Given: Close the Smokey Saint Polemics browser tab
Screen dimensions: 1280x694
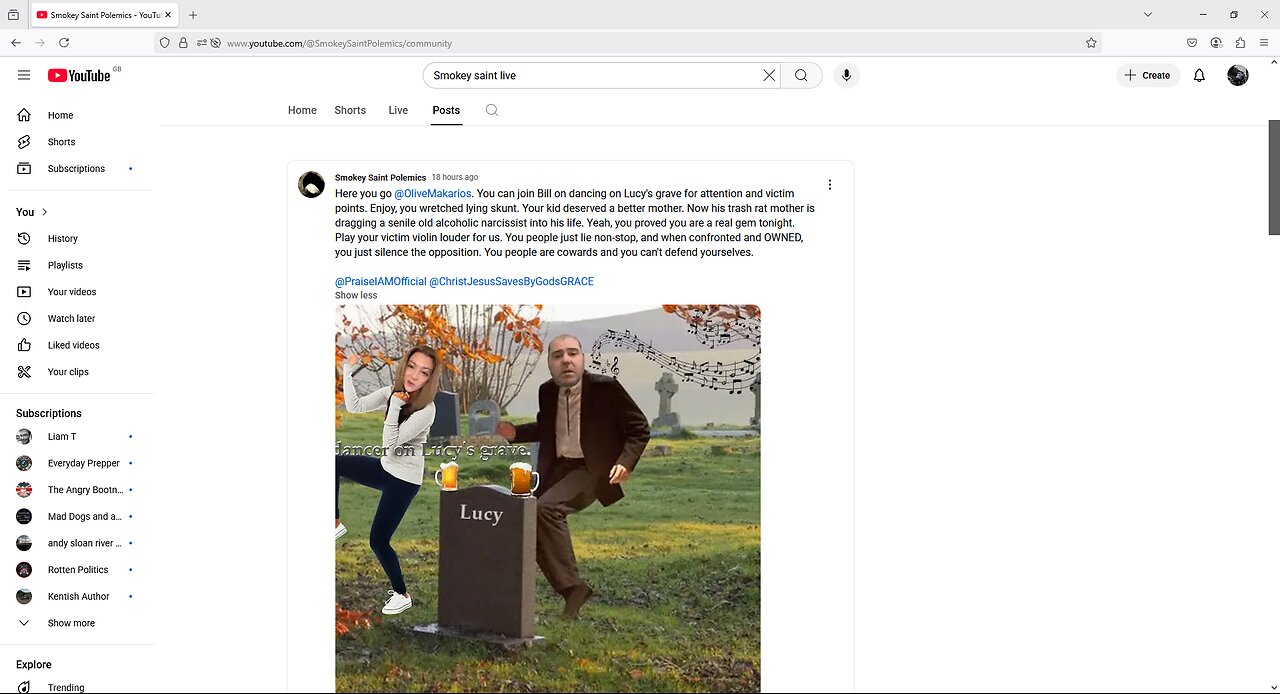Looking at the screenshot, I should (x=167, y=15).
